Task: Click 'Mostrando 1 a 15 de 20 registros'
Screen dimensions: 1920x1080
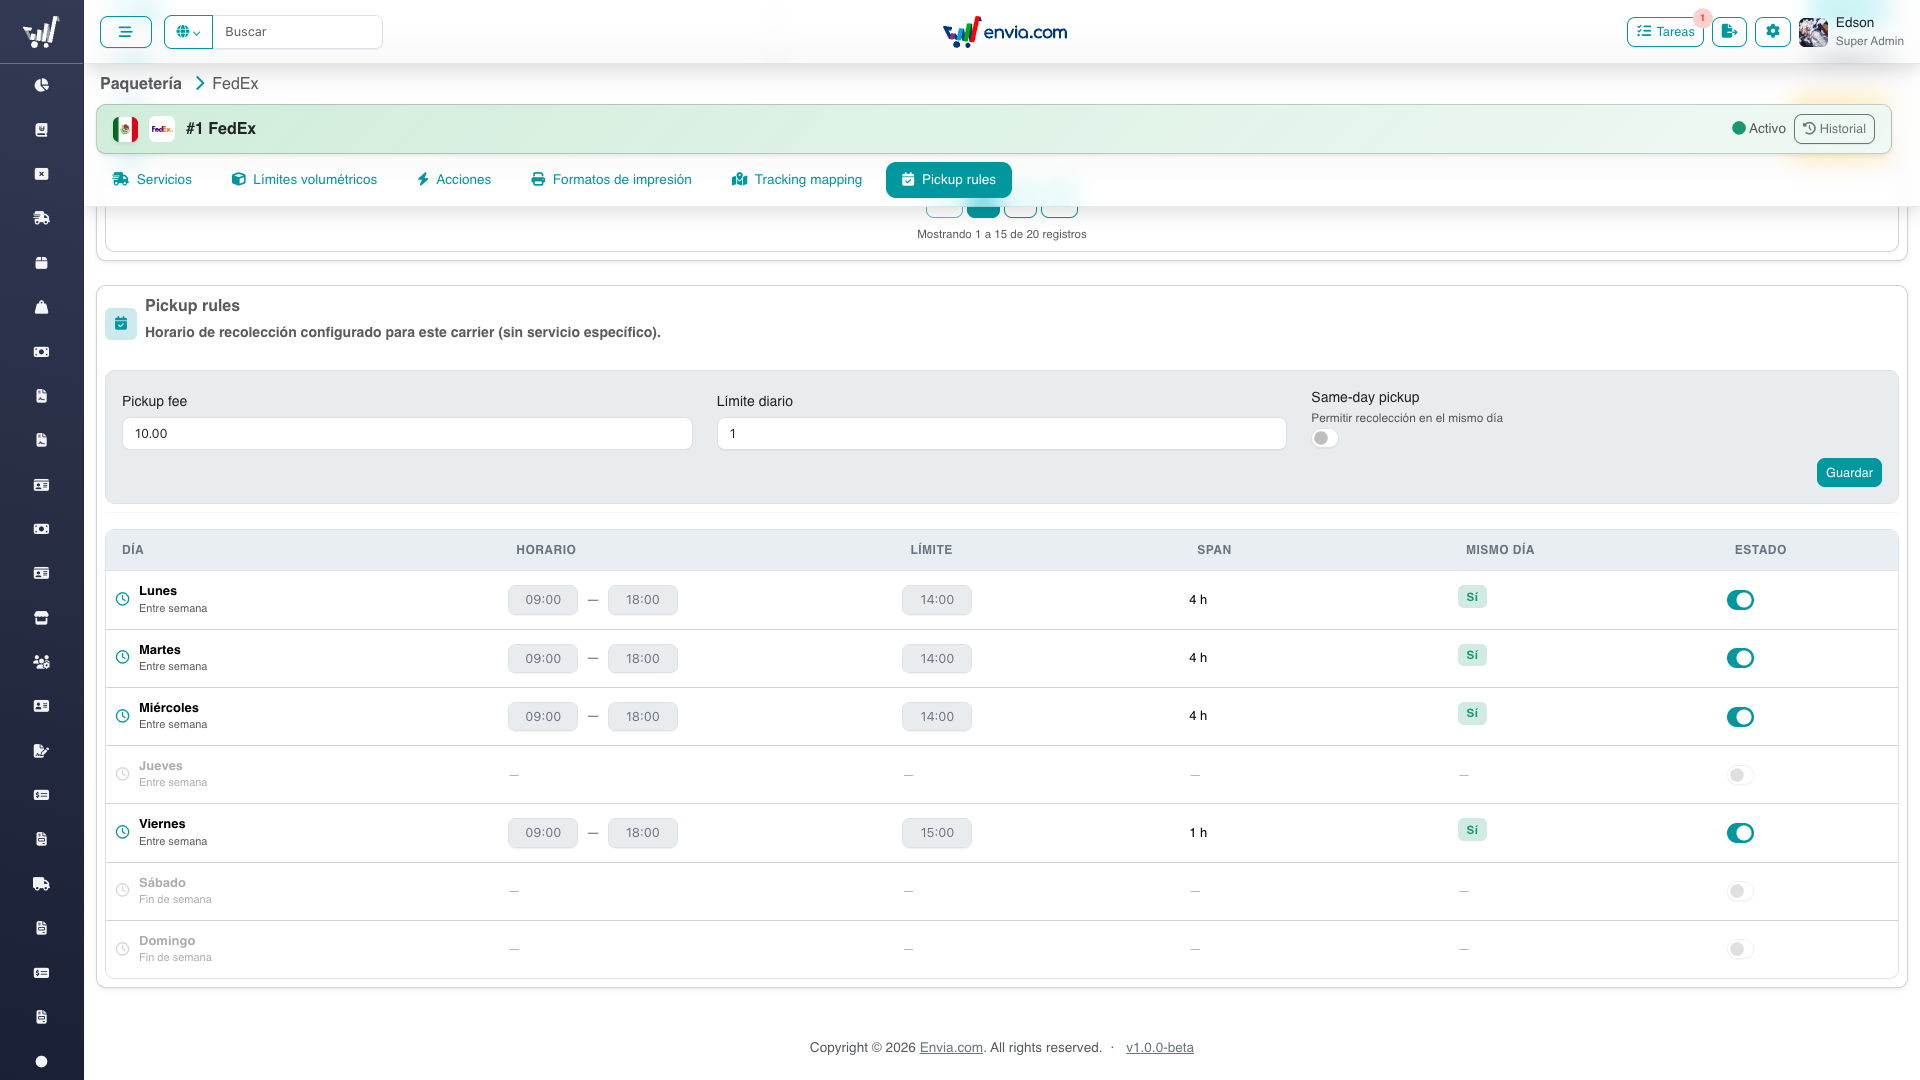Action: pos(1002,235)
